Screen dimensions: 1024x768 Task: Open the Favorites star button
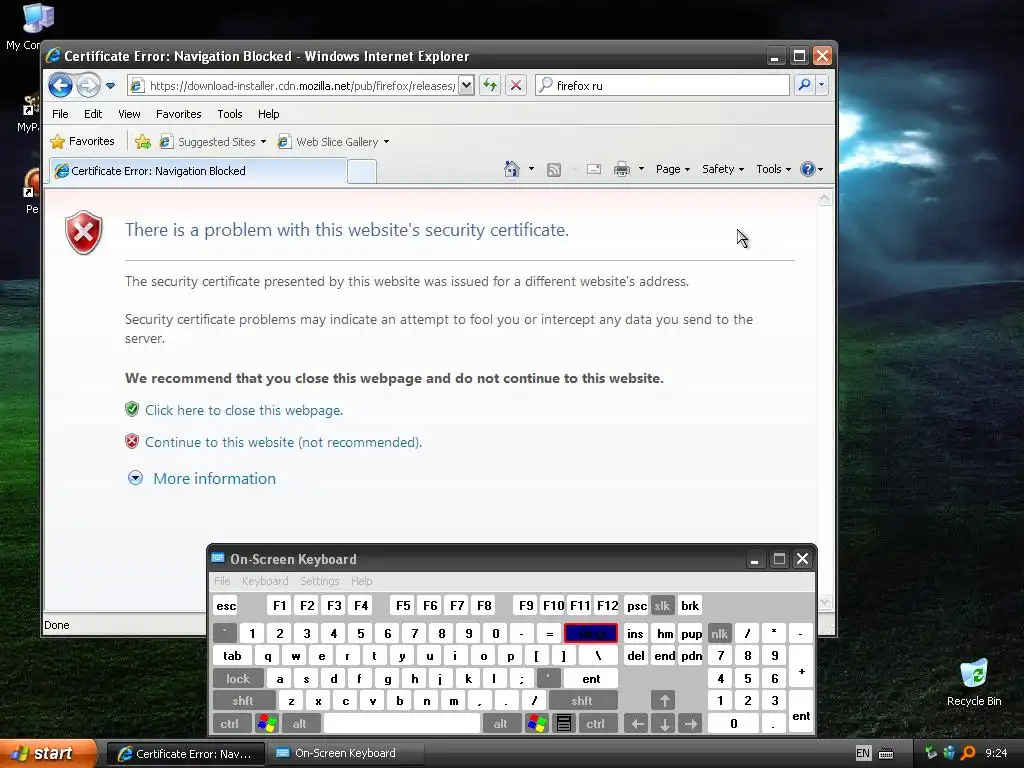pos(82,141)
